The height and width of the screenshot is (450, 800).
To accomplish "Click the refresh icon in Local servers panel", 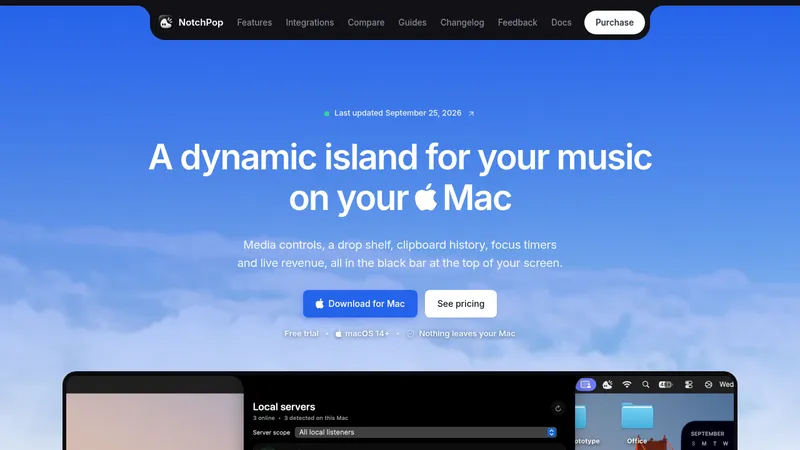I will tap(558, 408).
